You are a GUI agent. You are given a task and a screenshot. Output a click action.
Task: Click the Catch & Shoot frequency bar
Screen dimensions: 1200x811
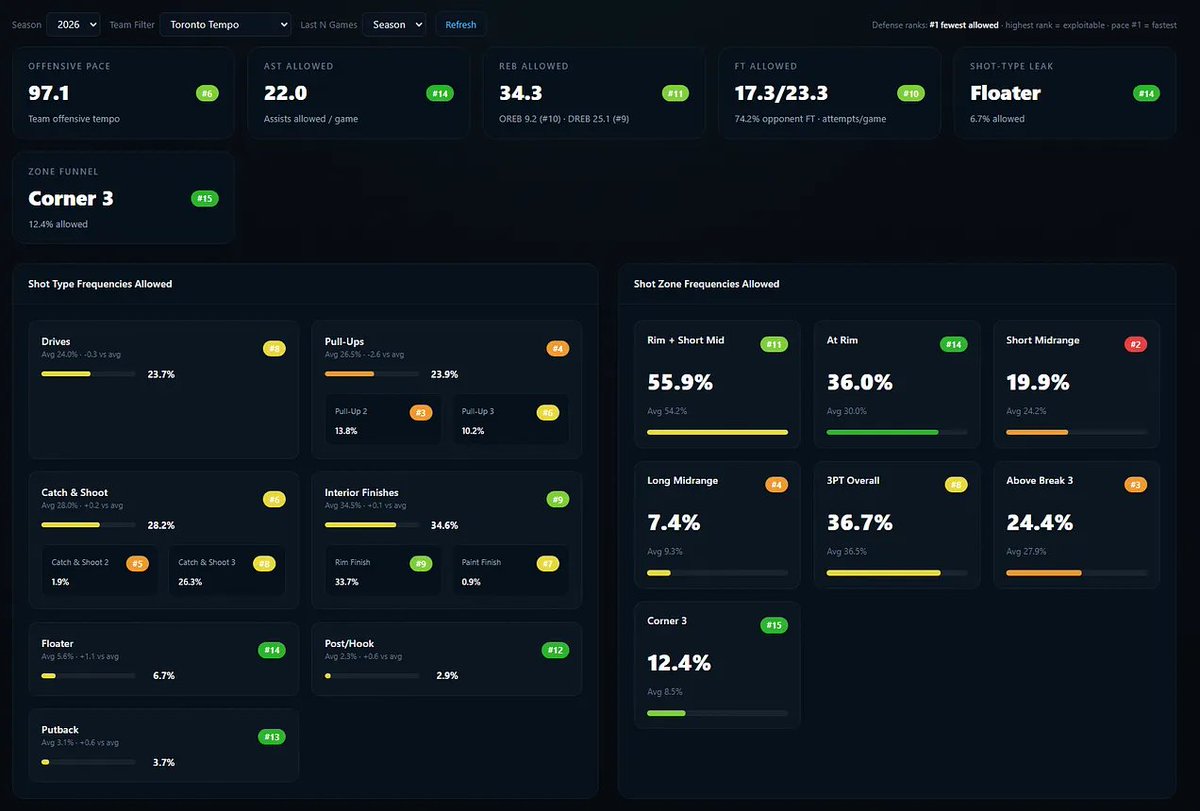(x=88, y=525)
